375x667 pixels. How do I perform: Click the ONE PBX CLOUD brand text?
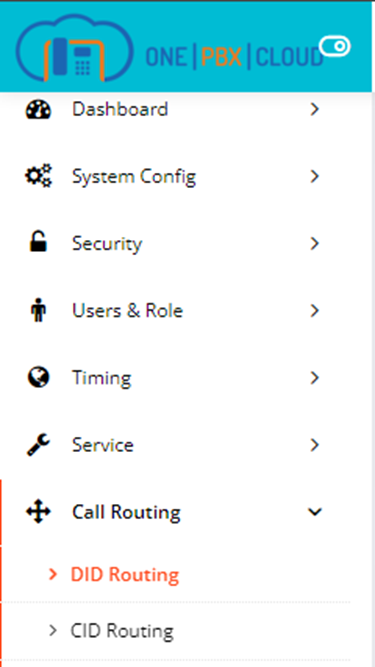coord(234,57)
